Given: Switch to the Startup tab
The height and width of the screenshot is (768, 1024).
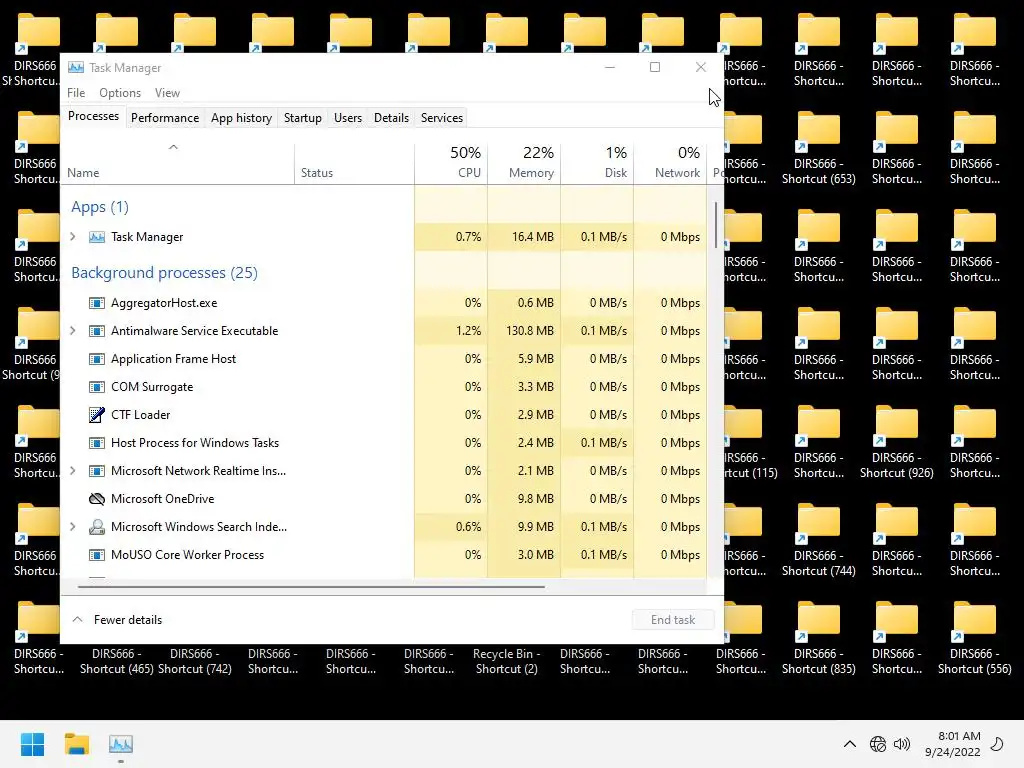Looking at the screenshot, I should click(302, 118).
